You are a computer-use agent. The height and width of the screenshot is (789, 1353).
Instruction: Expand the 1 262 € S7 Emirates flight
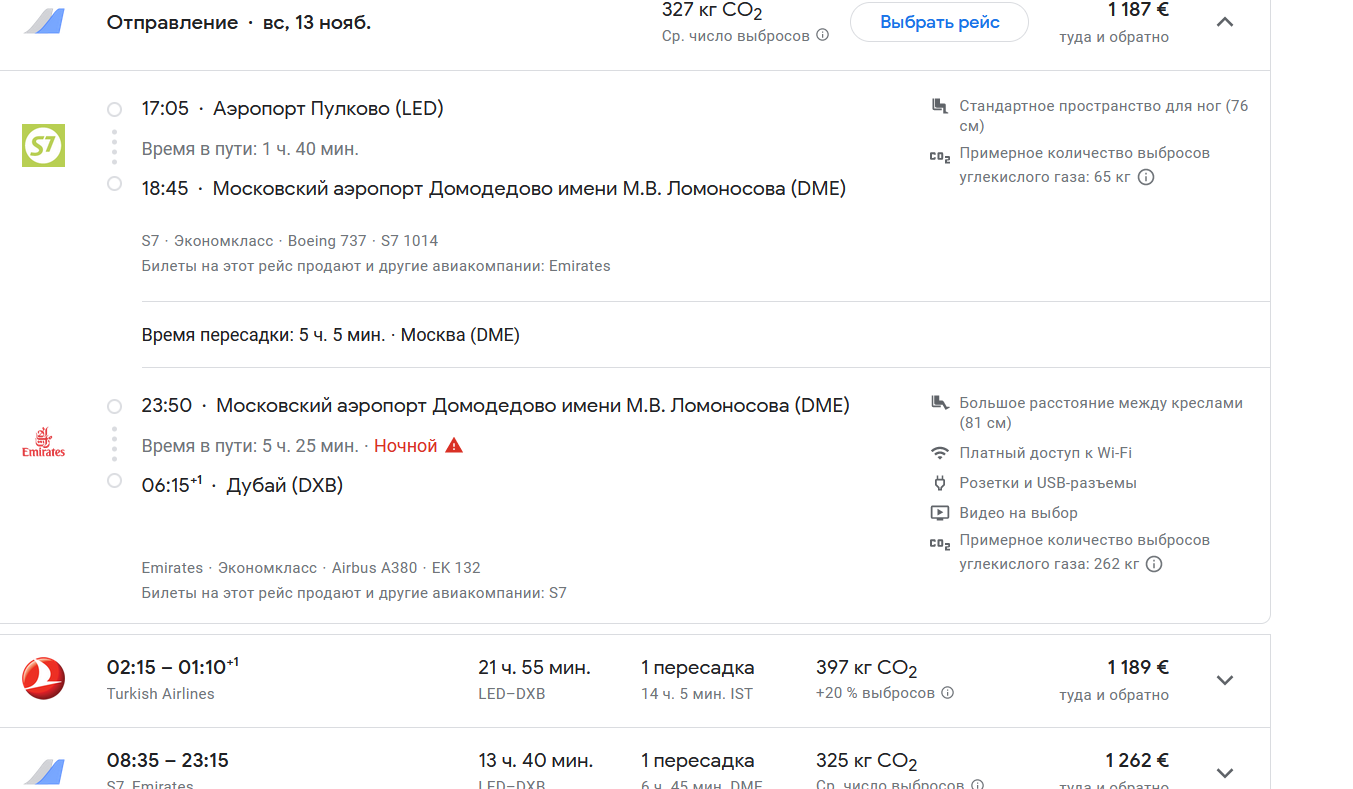click(1224, 772)
